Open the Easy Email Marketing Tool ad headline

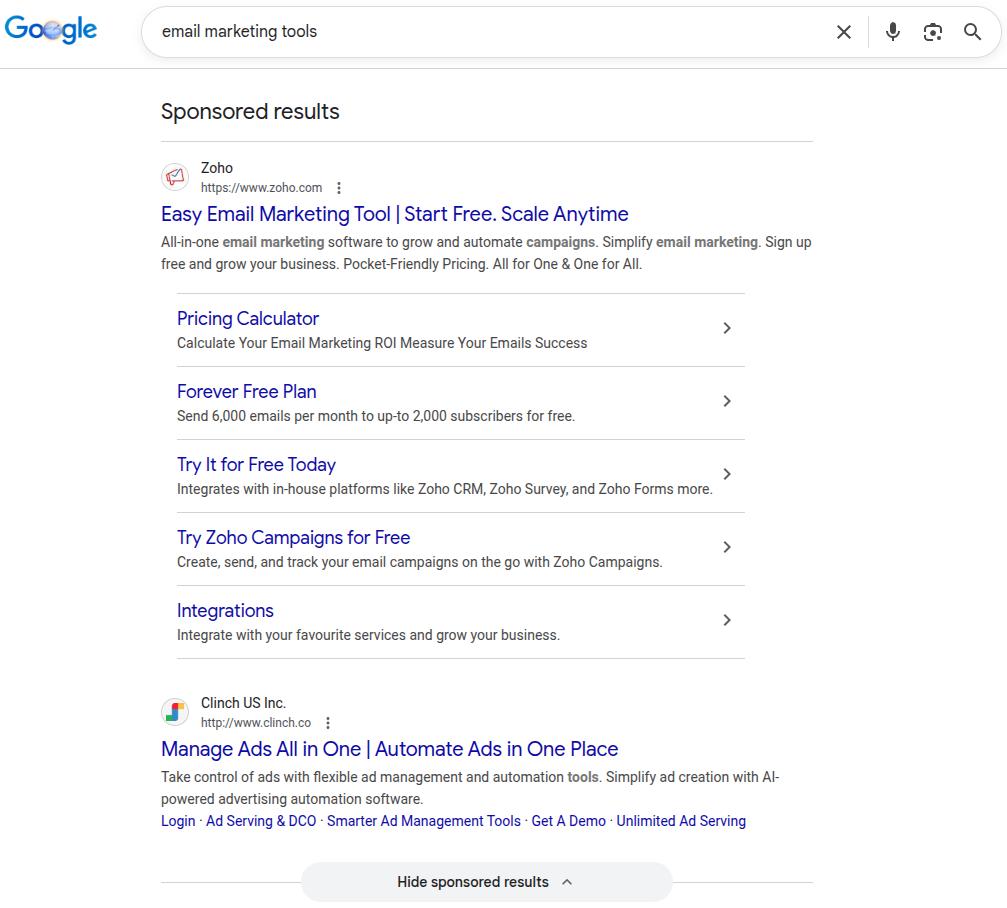tap(394, 214)
